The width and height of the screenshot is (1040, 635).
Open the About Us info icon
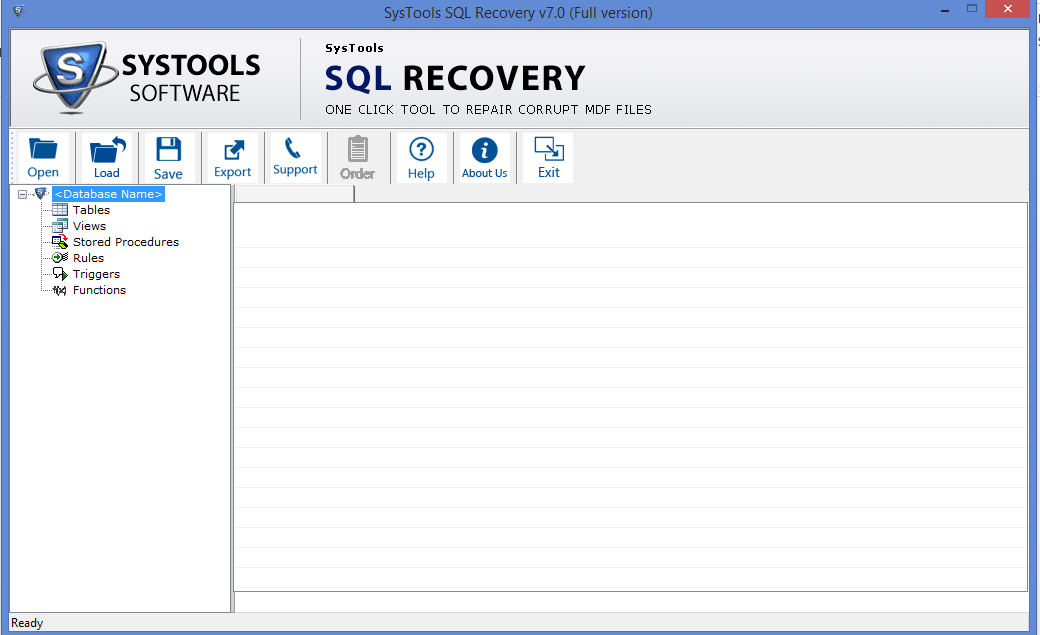484,151
